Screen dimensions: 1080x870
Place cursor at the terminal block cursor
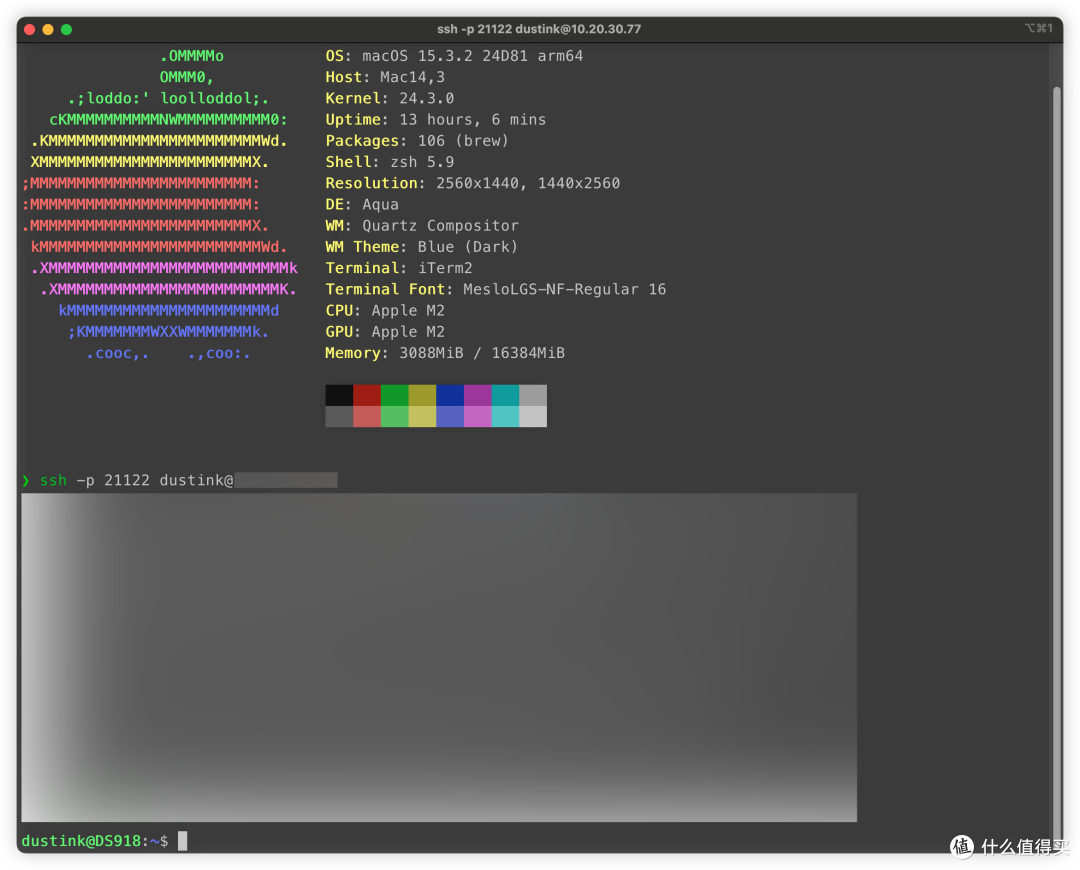click(183, 841)
